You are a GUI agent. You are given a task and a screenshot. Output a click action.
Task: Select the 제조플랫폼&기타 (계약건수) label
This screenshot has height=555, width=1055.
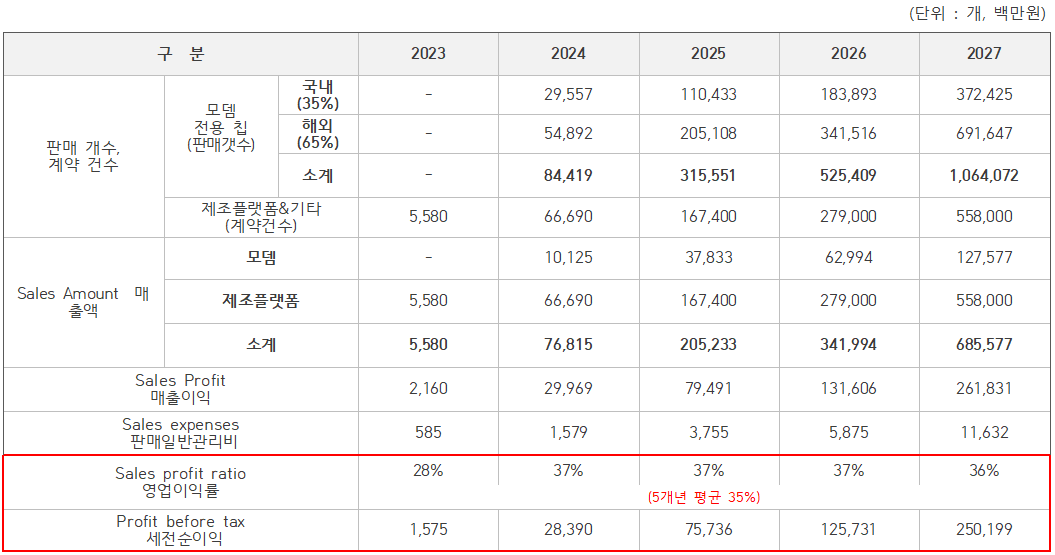pos(261,217)
